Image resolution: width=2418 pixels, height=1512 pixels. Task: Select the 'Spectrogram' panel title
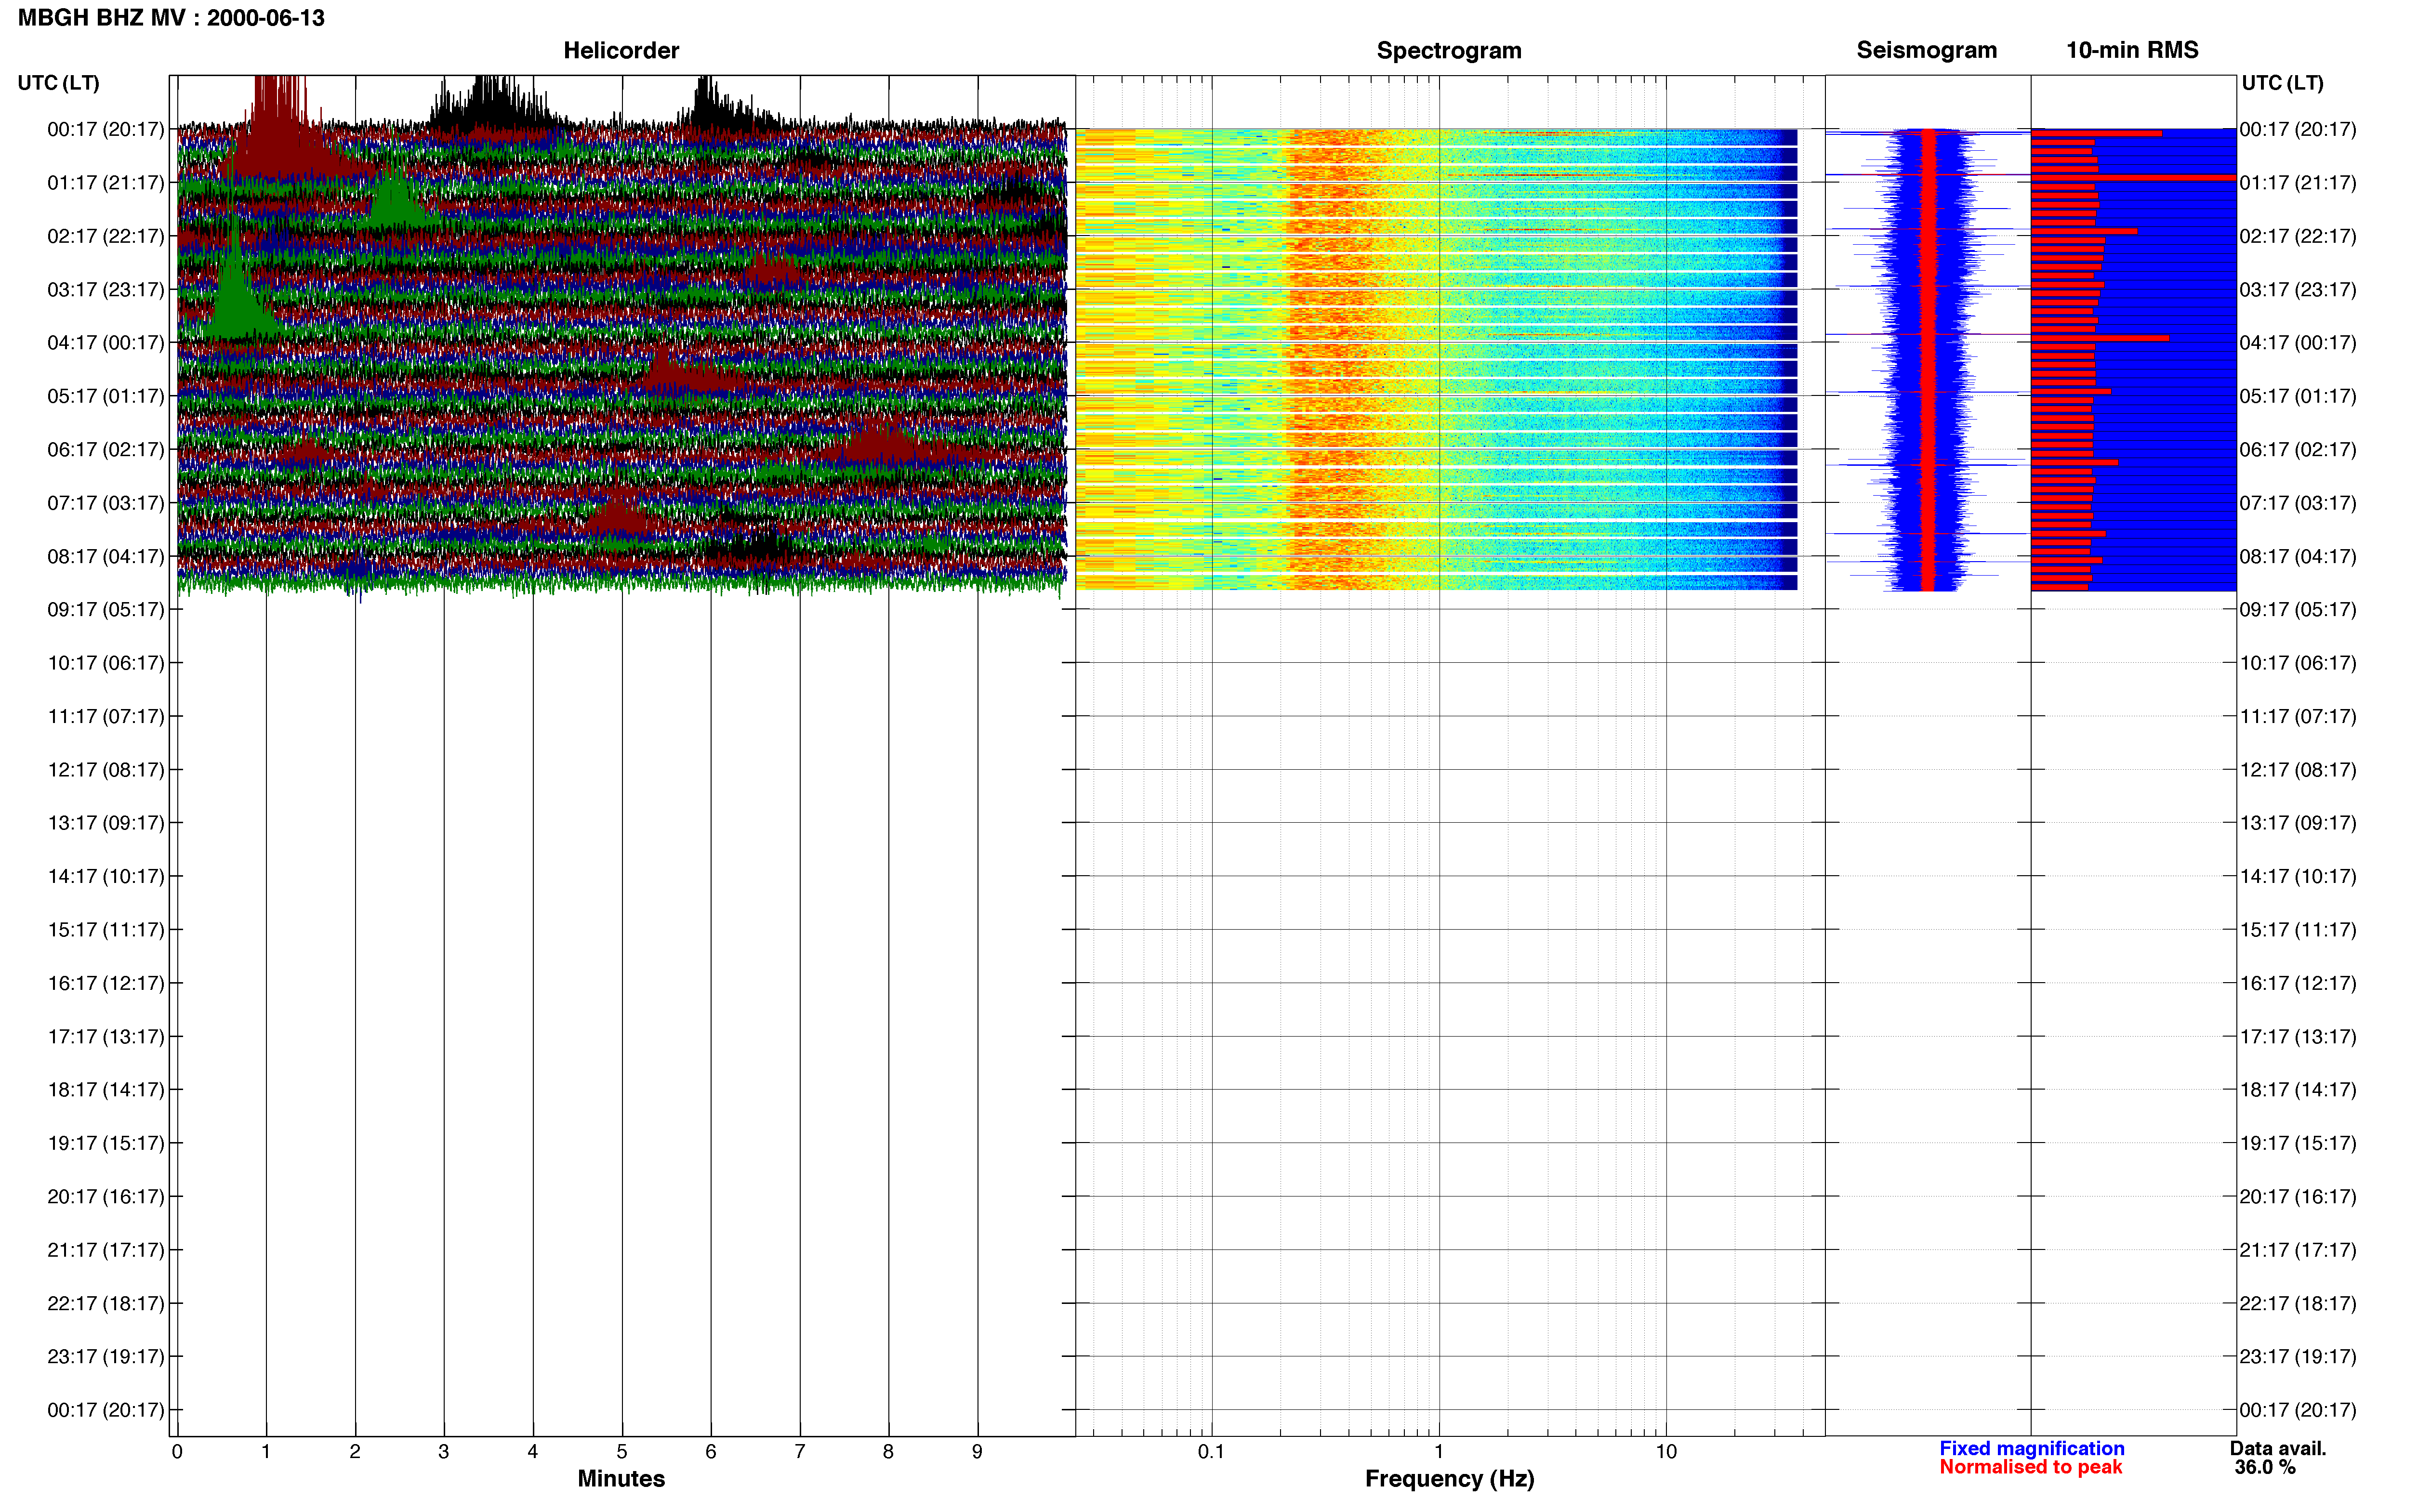tap(1449, 50)
